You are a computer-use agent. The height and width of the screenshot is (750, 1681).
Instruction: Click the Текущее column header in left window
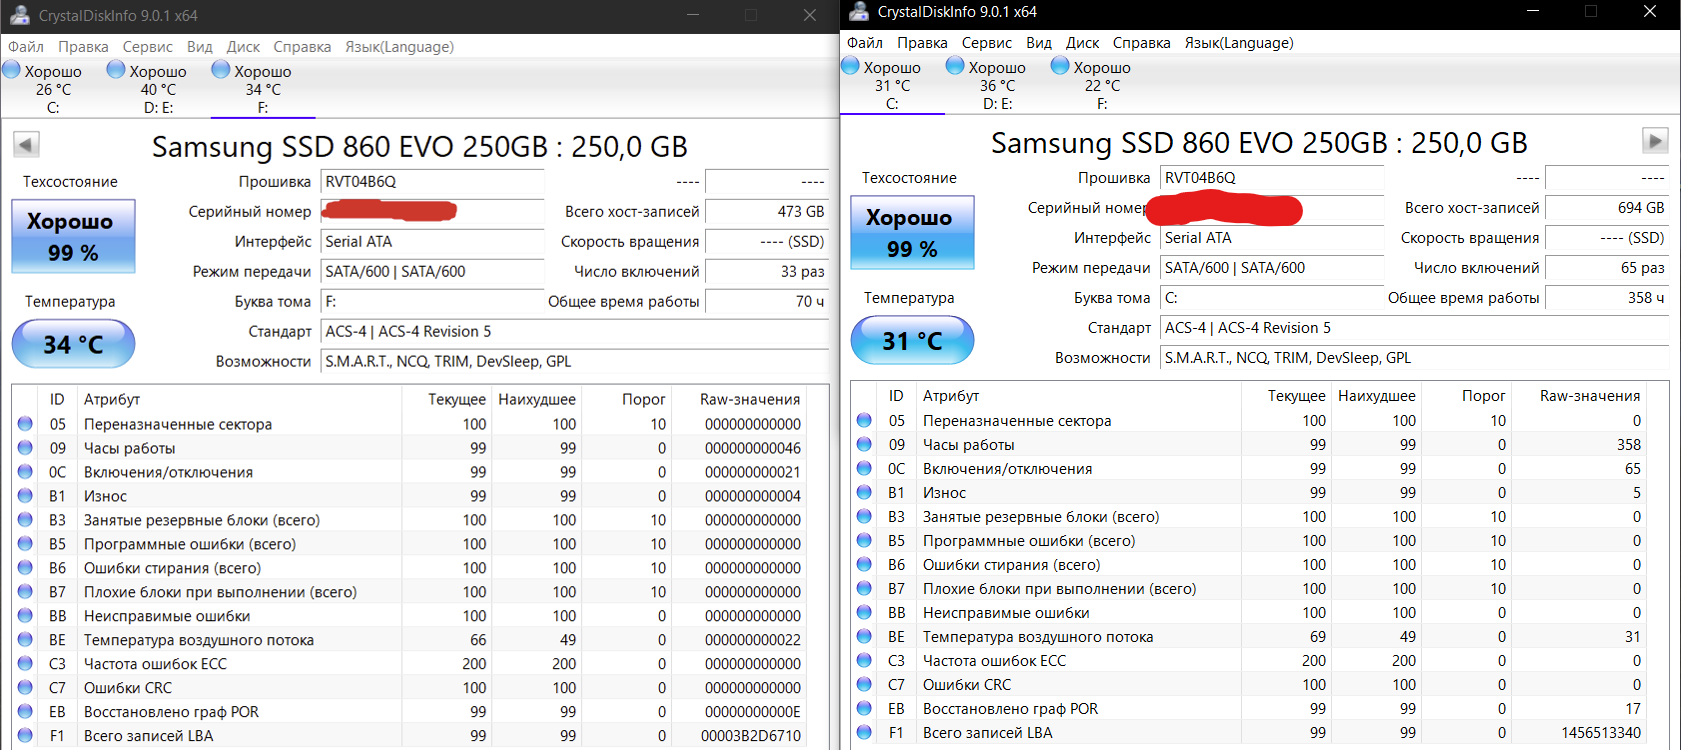[457, 399]
